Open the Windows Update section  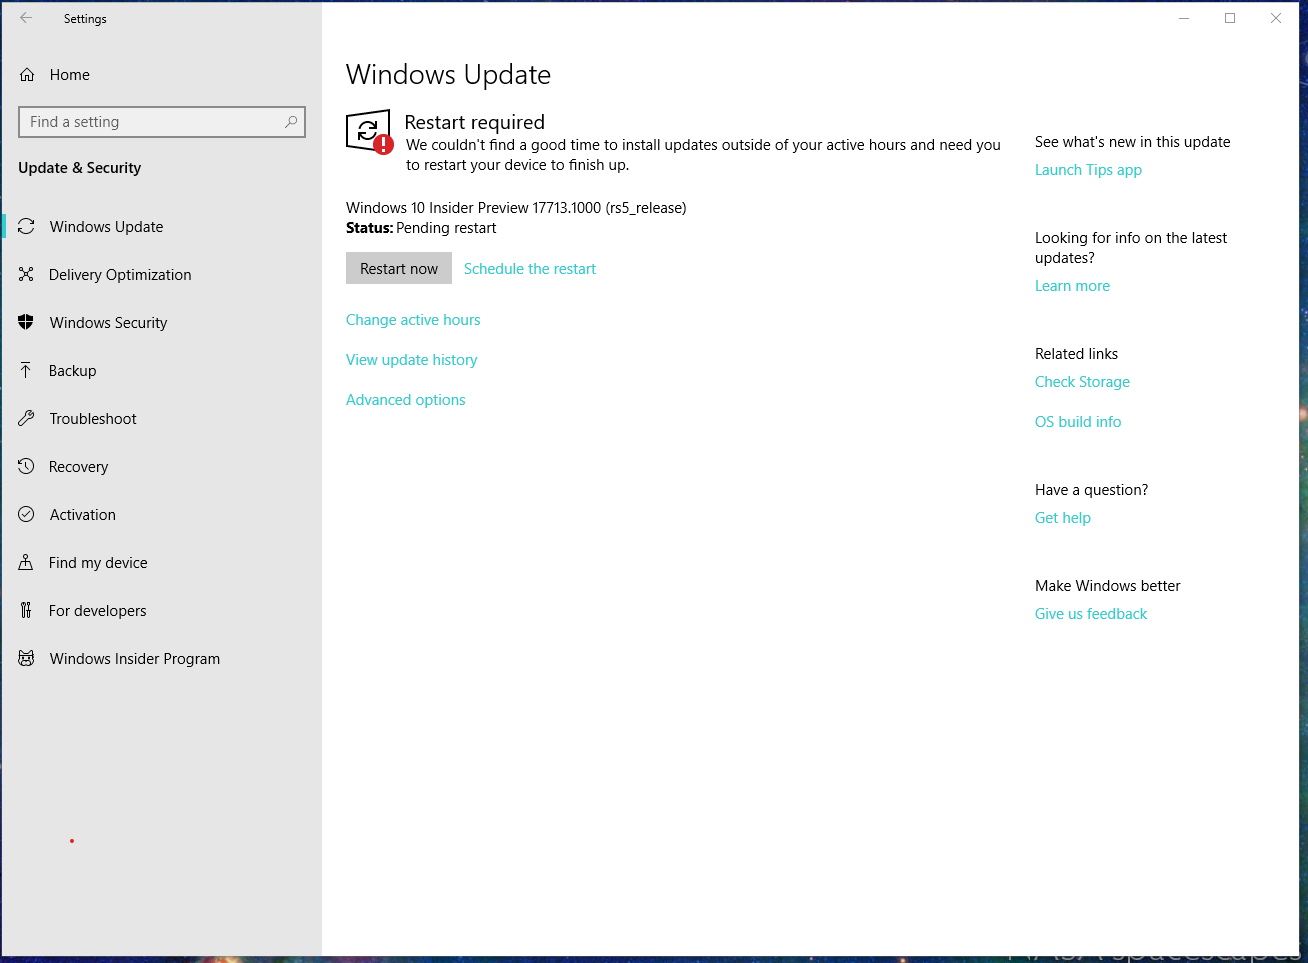pyautogui.click(x=162, y=227)
